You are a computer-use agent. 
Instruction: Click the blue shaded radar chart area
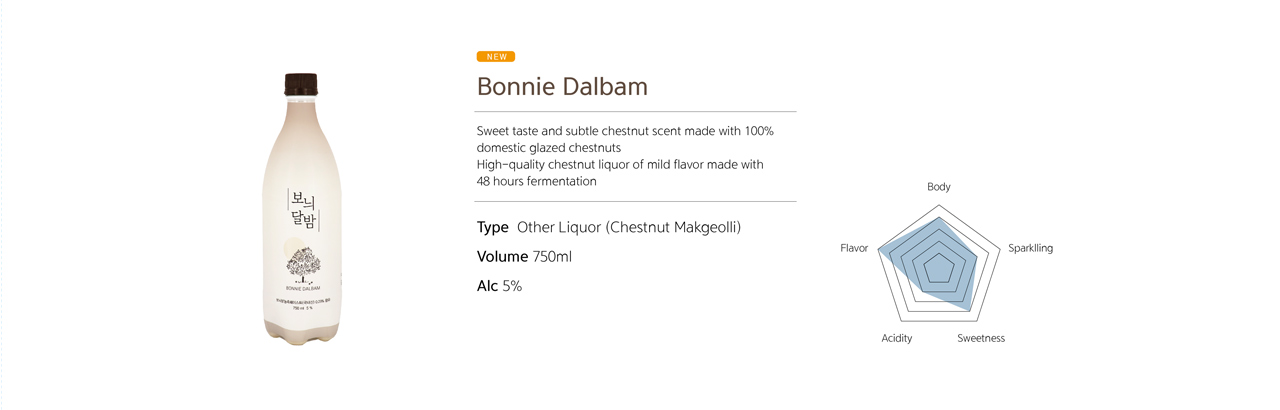point(928,256)
